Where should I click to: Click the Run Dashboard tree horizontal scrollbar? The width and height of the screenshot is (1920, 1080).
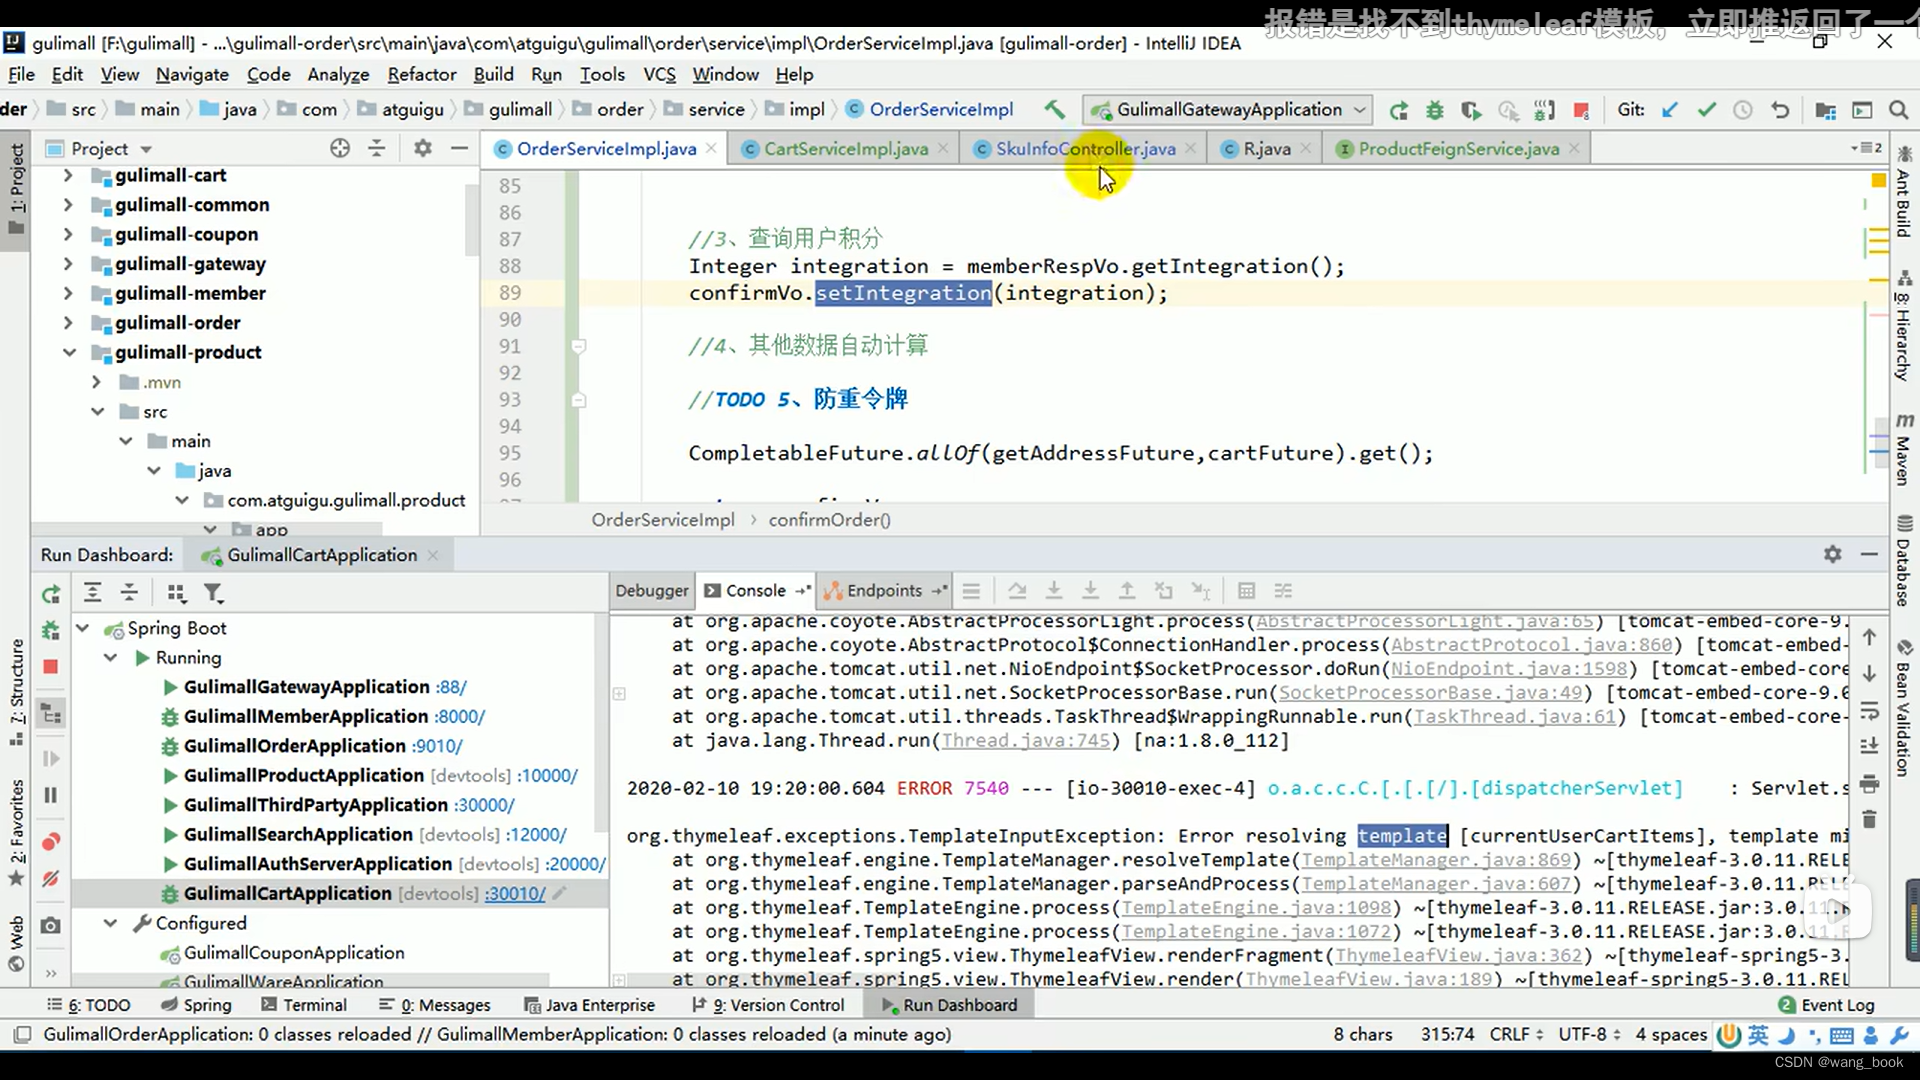click(310, 982)
